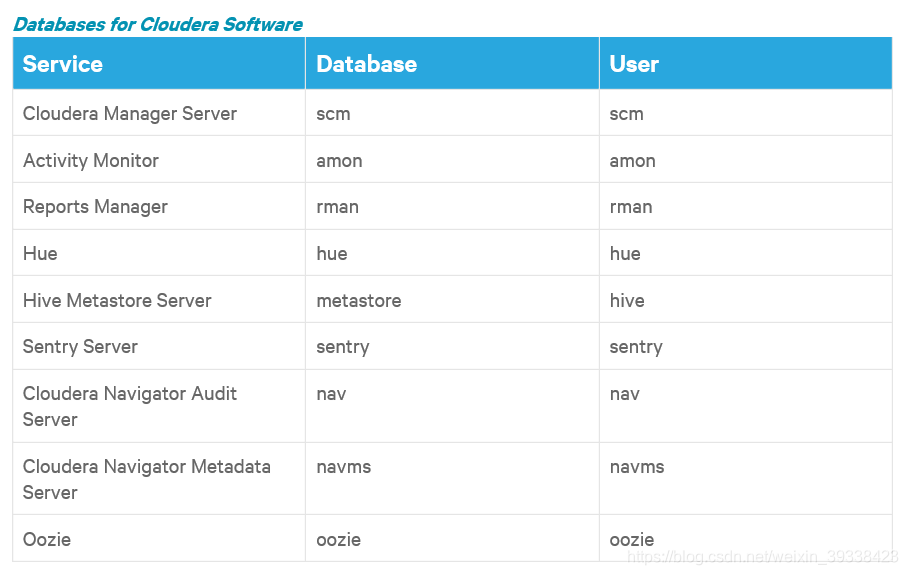908x575 pixels.
Task: Click the 'navms' database cell
Action: click(452, 479)
